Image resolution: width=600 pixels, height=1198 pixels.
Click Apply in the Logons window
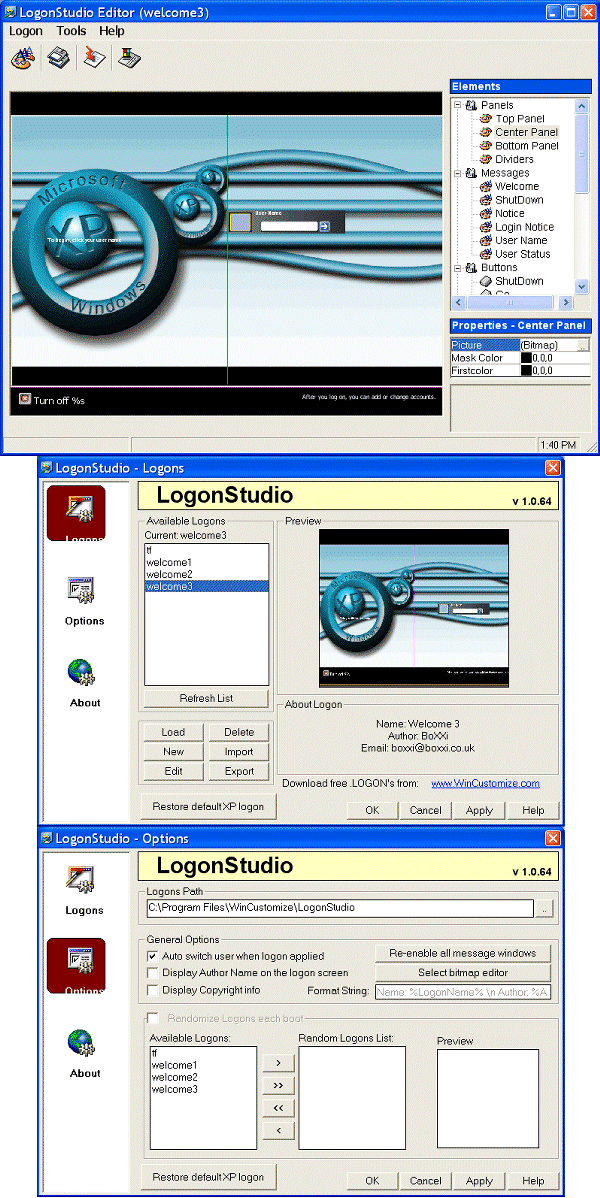(x=479, y=811)
